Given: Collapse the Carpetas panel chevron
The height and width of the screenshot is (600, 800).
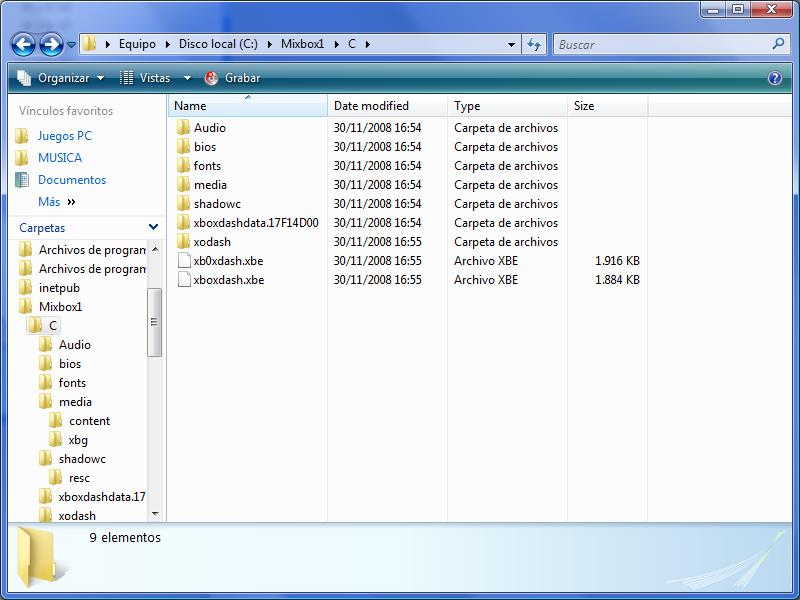Looking at the screenshot, I should click(153, 228).
